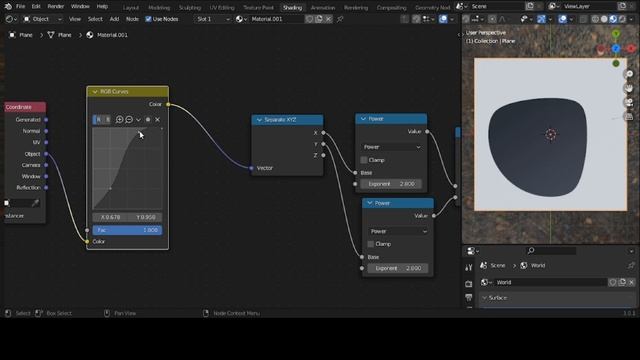640x360 pixels.
Task: Open lower Power node operation dropdown
Action: pyautogui.click(x=398, y=231)
